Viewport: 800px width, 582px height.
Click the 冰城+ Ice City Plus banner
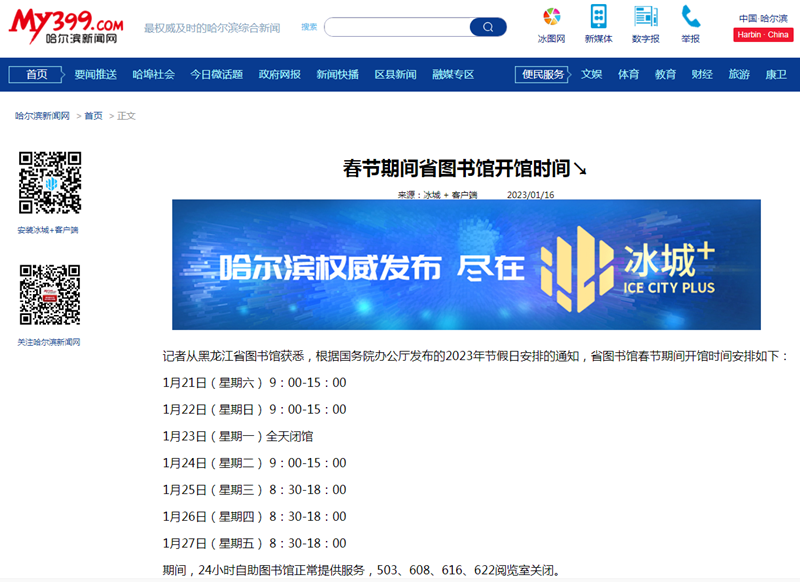coord(466,265)
